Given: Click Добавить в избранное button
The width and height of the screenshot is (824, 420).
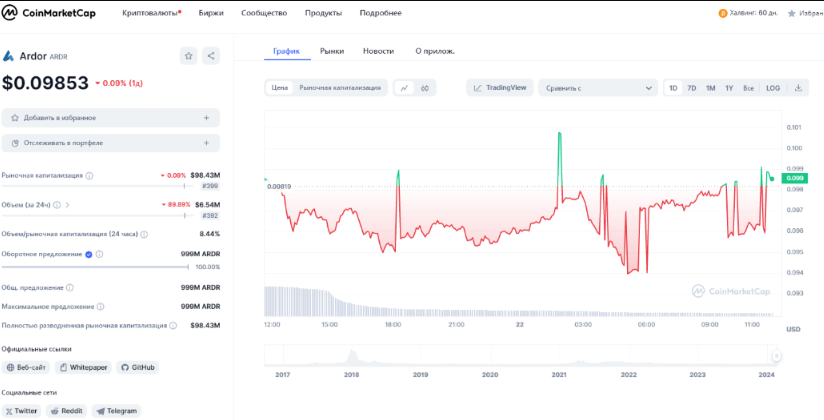Looking at the screenshot, I should [110, 118].
